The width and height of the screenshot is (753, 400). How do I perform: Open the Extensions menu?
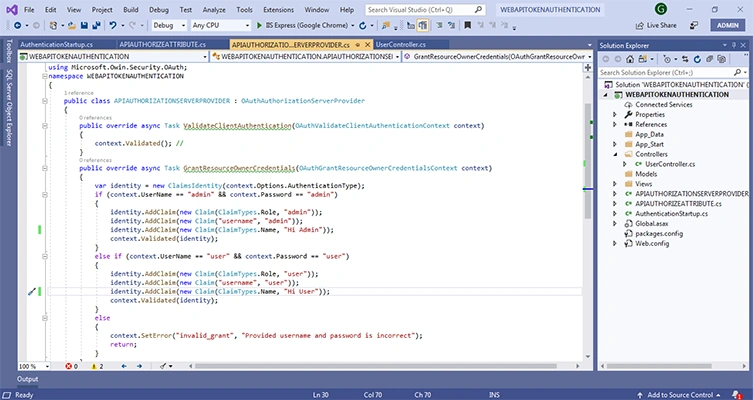[x=279, y=10]
